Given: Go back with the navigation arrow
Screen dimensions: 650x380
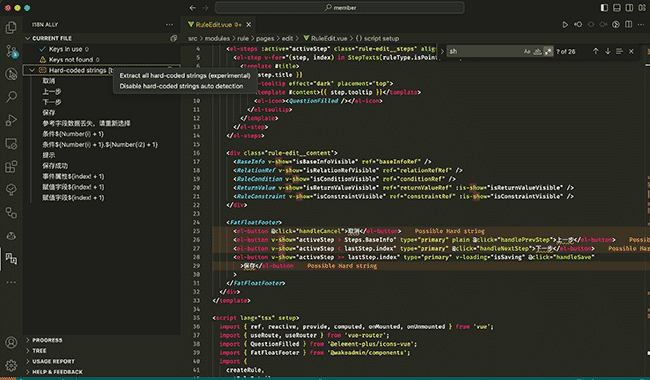Looking at the screenshot, I should tap(193, 7).
